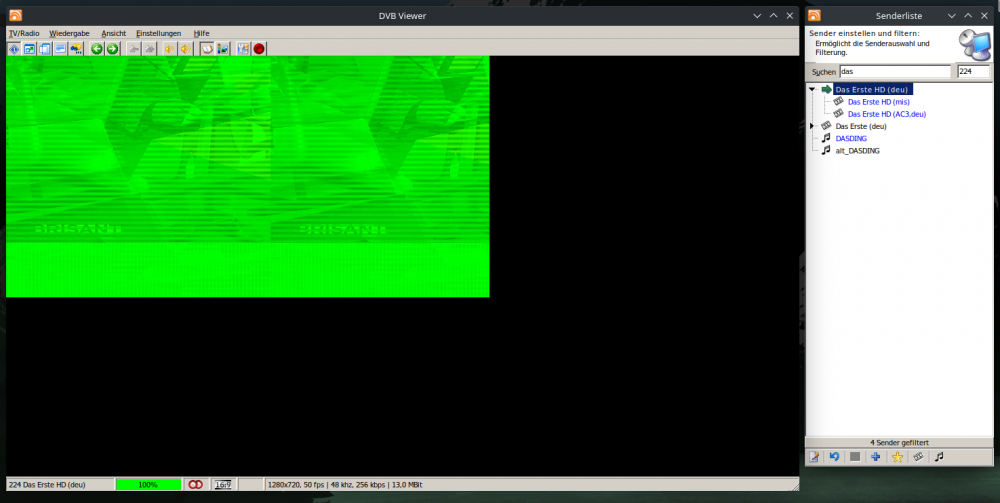Click the window-with-green-arrow toolbar icon
Screen dimensions: 1000x503
pyautogui.click(x=29, y=48)
